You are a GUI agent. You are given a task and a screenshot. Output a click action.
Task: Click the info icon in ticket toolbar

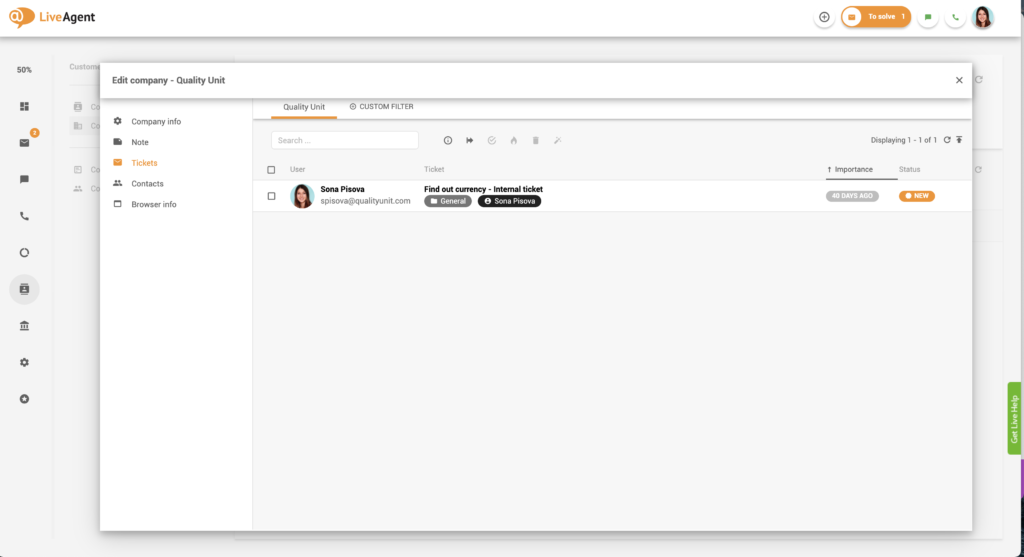coord(448,140)
